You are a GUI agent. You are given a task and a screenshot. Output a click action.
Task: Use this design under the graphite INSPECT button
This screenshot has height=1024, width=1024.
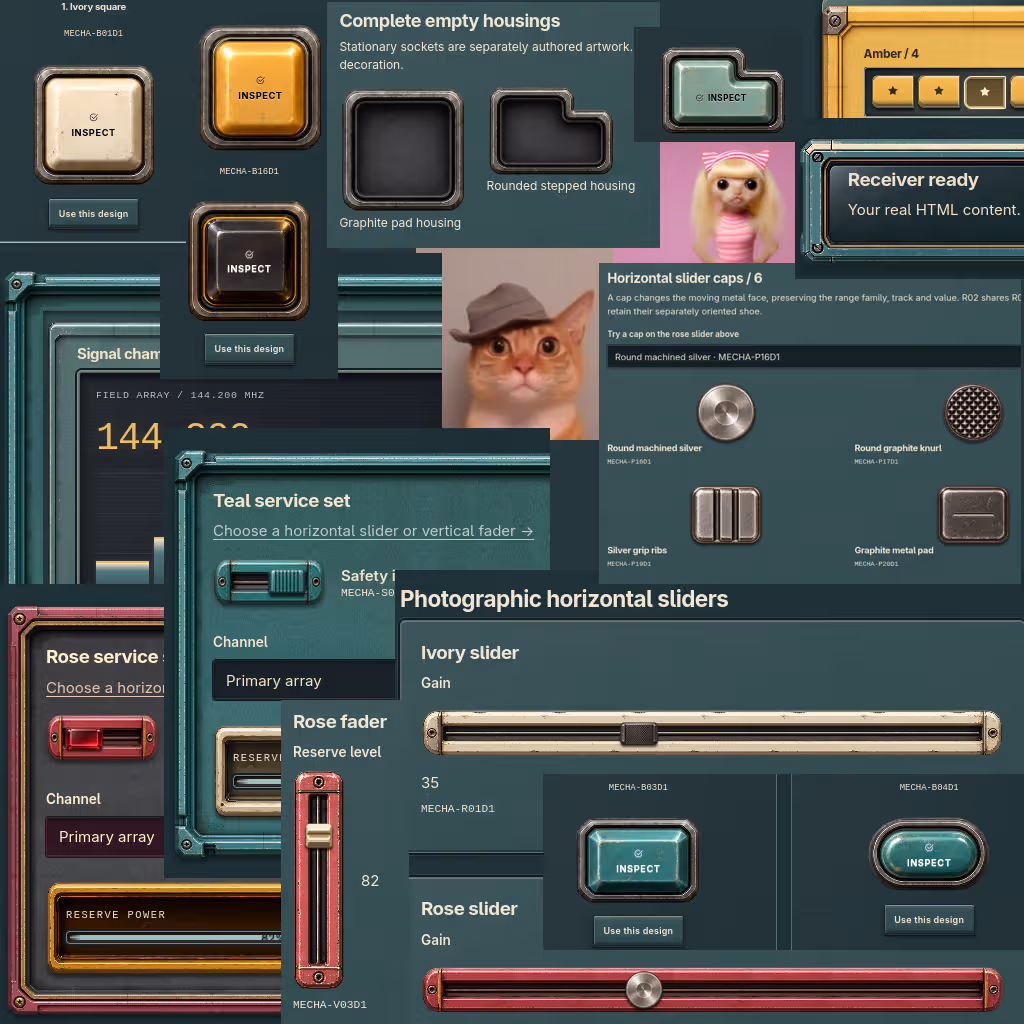pyautogui.click(x=249, y=349)
